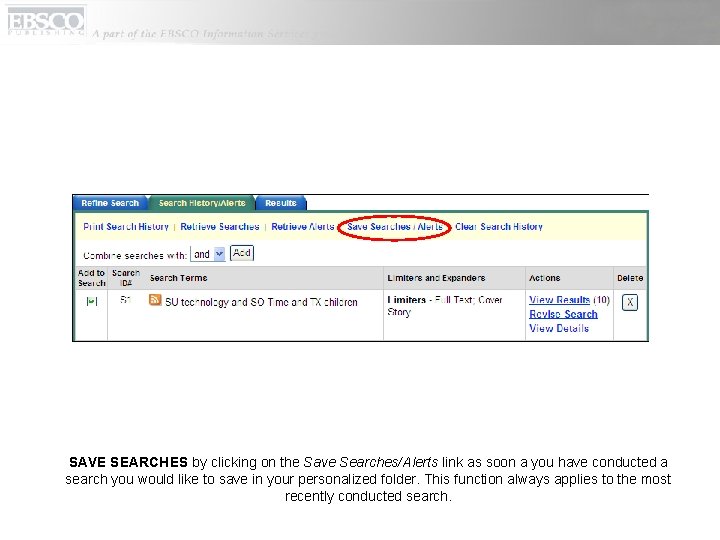This screenshot has width=720, height=540.
Task: Click Revise Search link
Action: [x=563, y=314]
